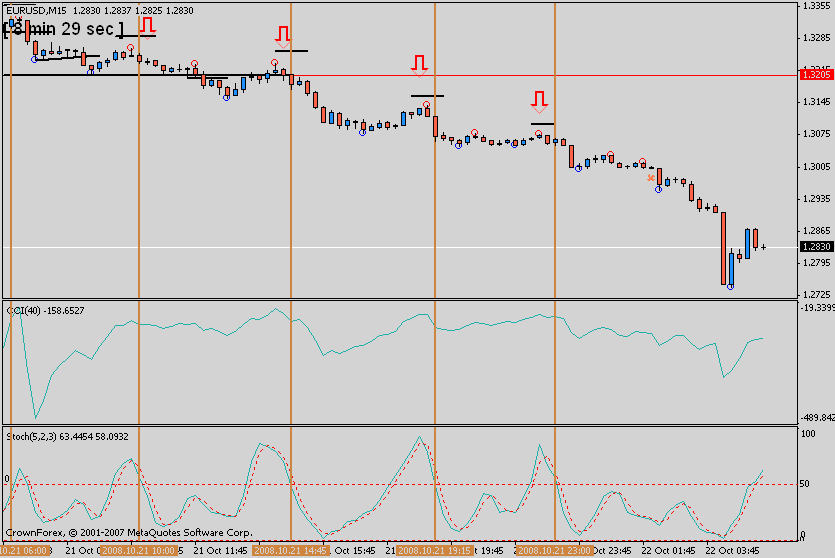This screenshot has height=558, width=835.
Task: Click the -489.842 CCI scale value
Action: coord(818,418)
